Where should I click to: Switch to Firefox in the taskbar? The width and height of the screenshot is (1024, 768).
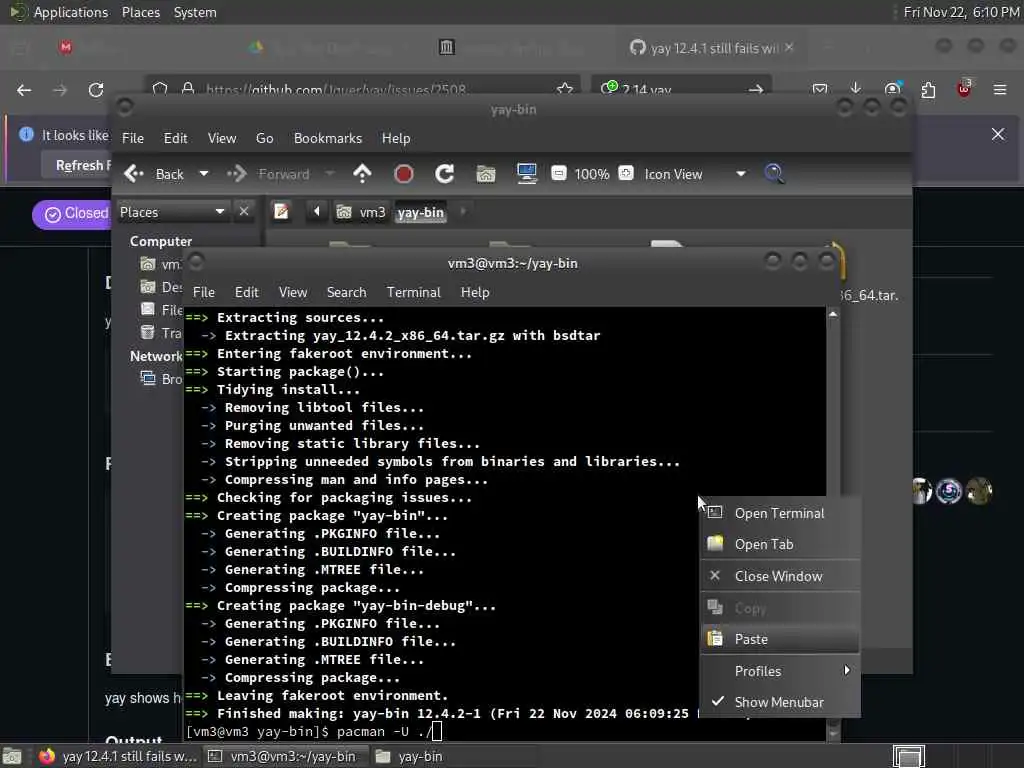(118, 756)
